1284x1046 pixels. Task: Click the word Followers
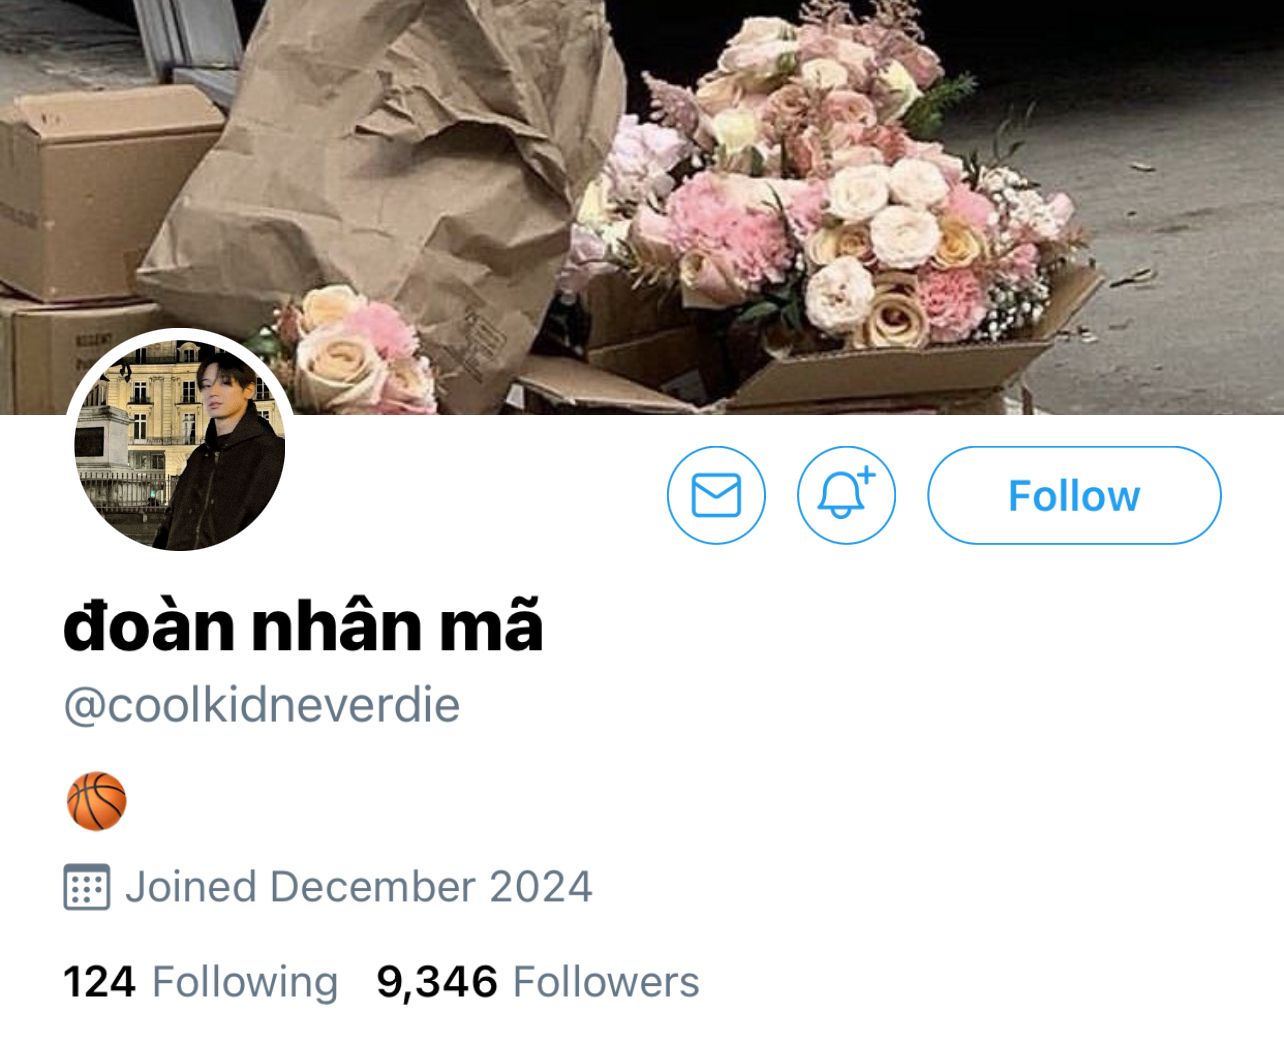click(606, 982)
